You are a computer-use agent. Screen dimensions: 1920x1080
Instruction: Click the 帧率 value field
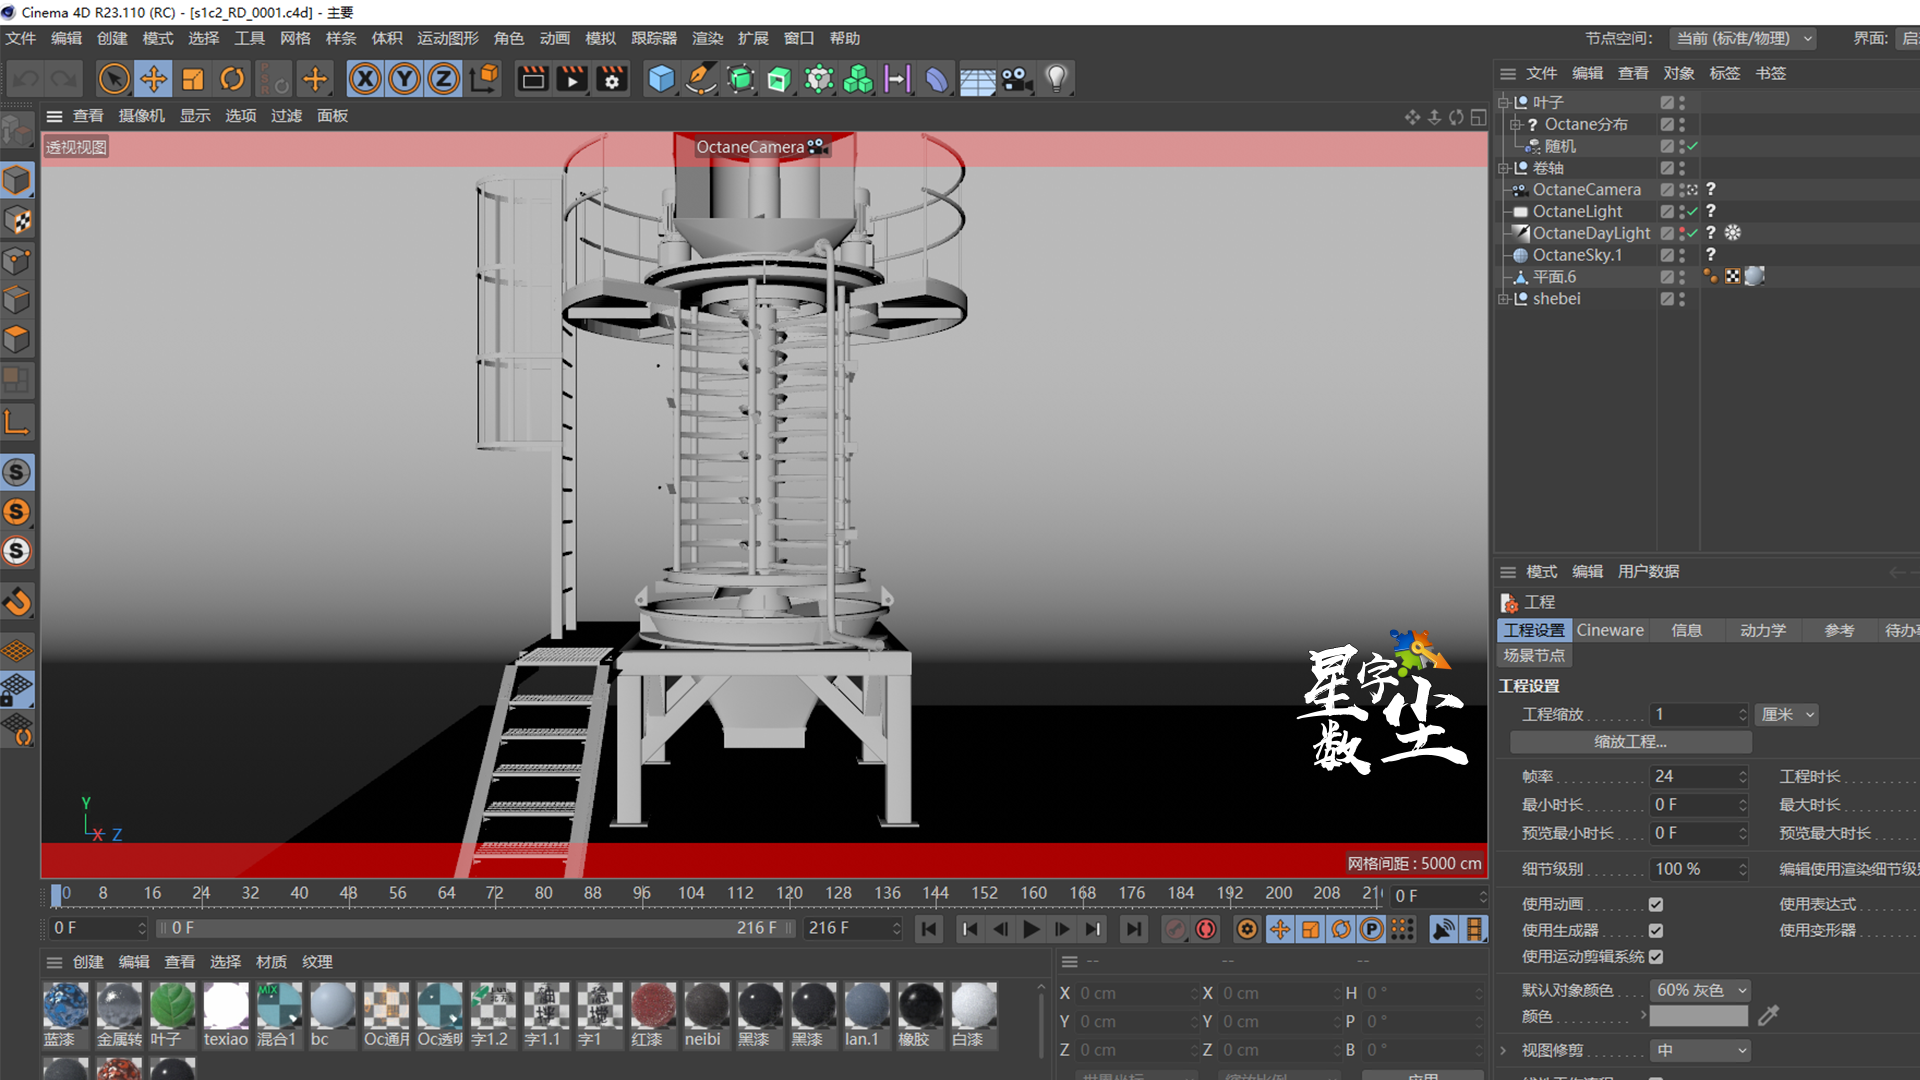(x=1698, y=776)
